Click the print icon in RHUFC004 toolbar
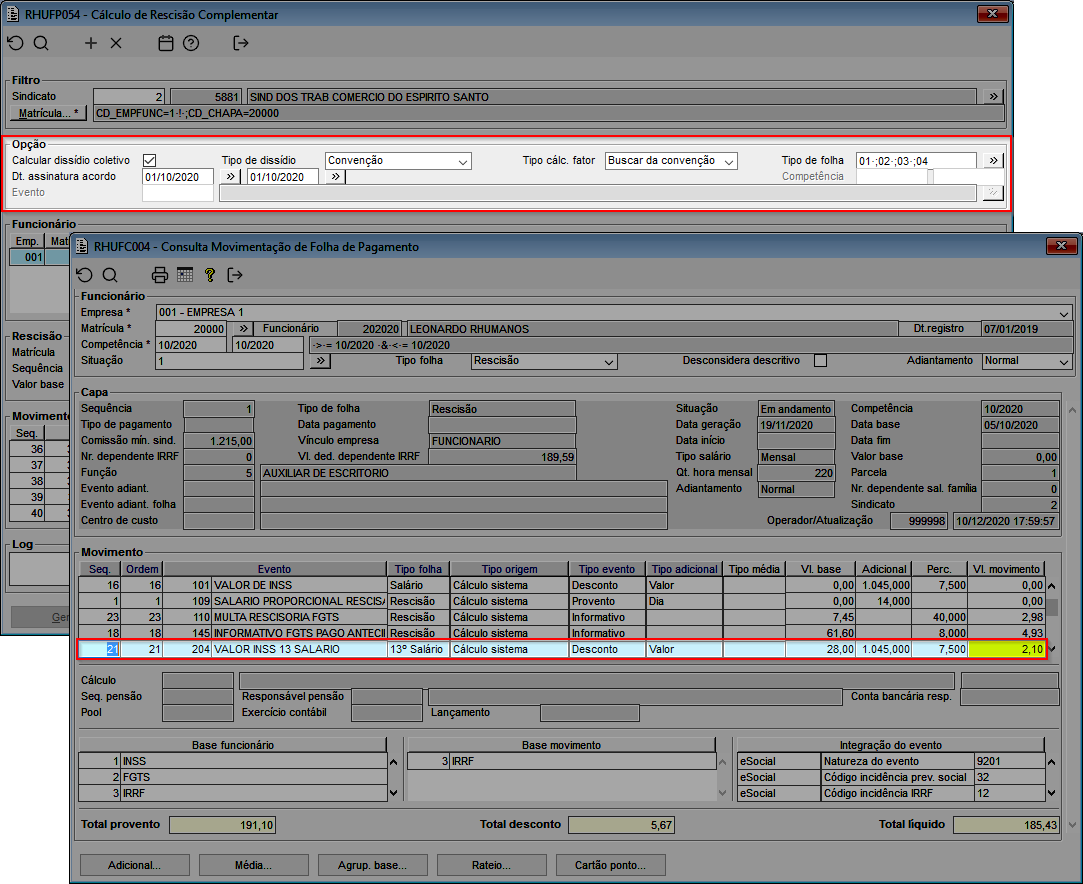Image resolution: width=1083 pixels, height=884 pixels. point(160,275)
